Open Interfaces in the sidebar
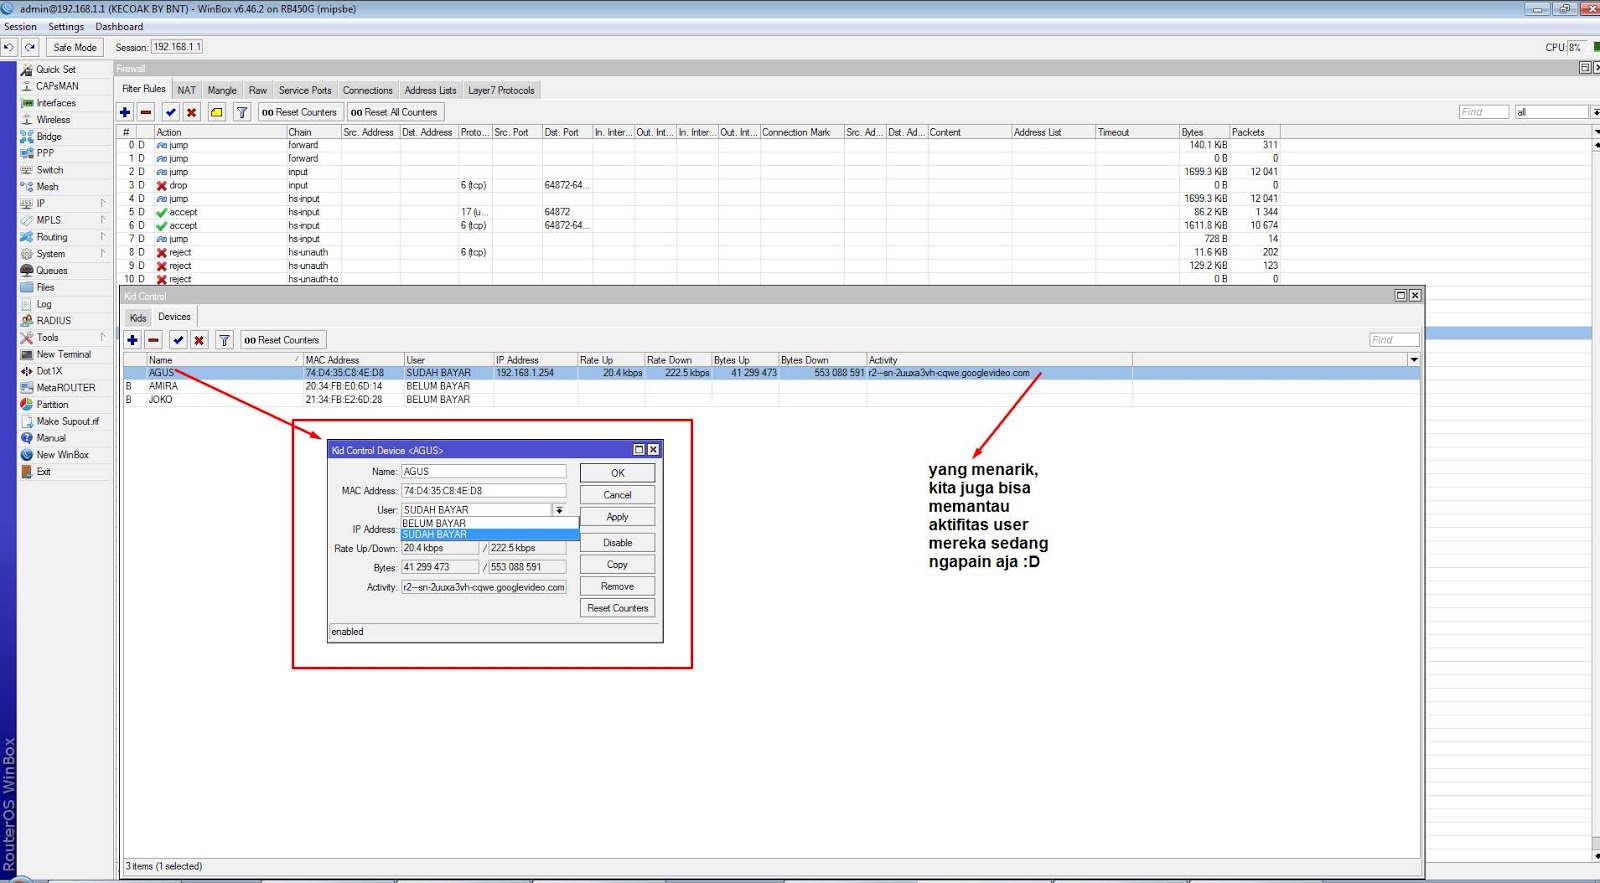The width and height of the screenshot is (1600, 883). (x=56, y=103)
